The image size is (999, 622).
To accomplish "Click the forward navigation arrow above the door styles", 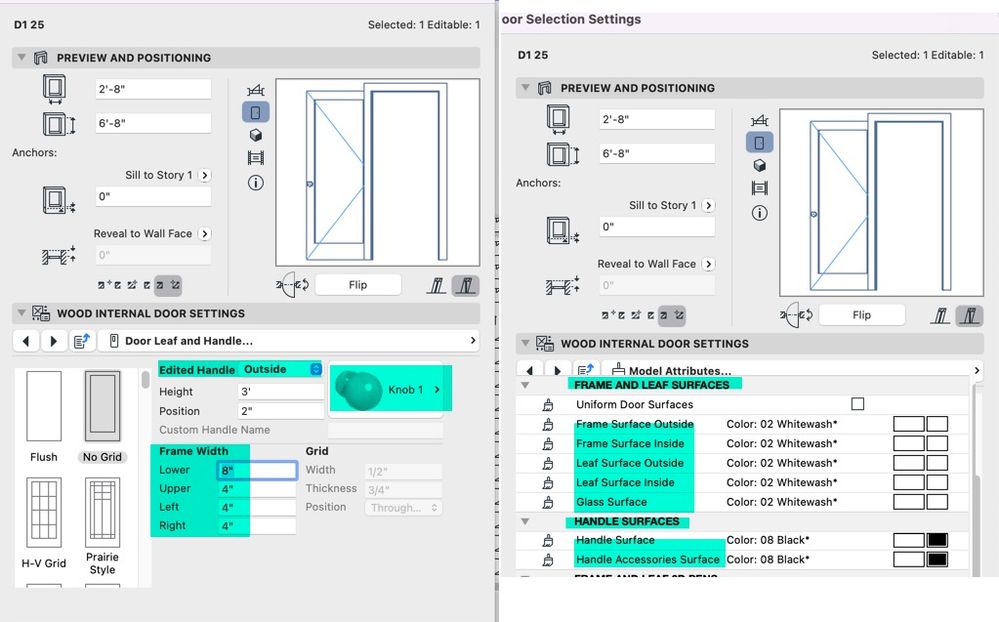I will [54, 340].
